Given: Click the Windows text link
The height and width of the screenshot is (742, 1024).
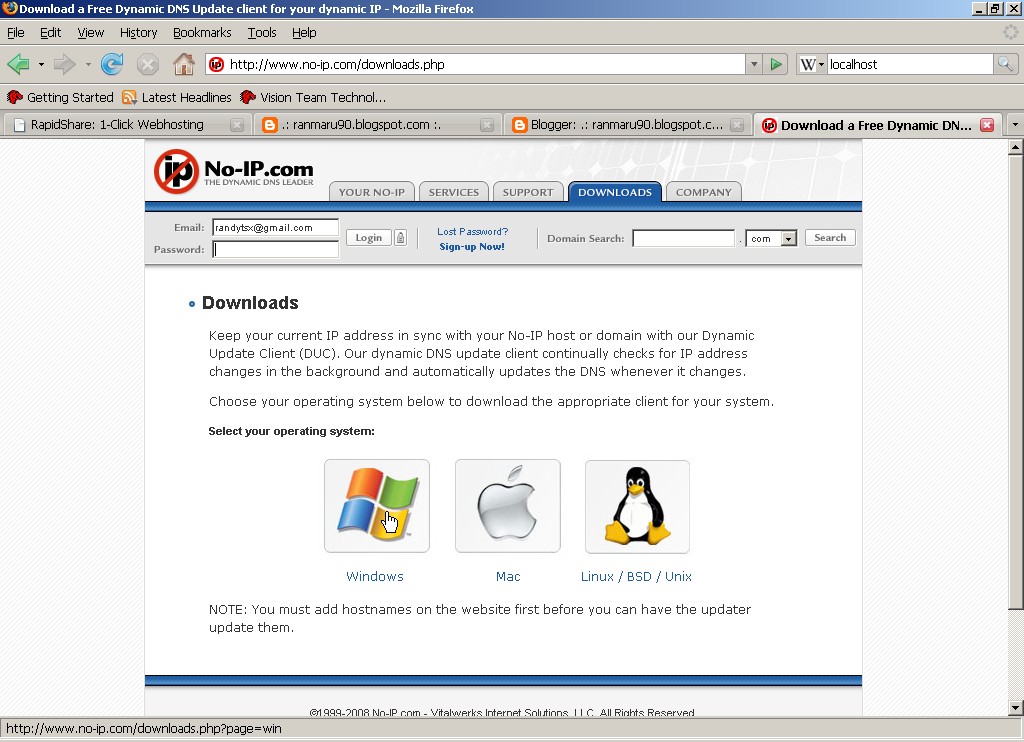Looking at the screenshot, I should click(375, 576).
